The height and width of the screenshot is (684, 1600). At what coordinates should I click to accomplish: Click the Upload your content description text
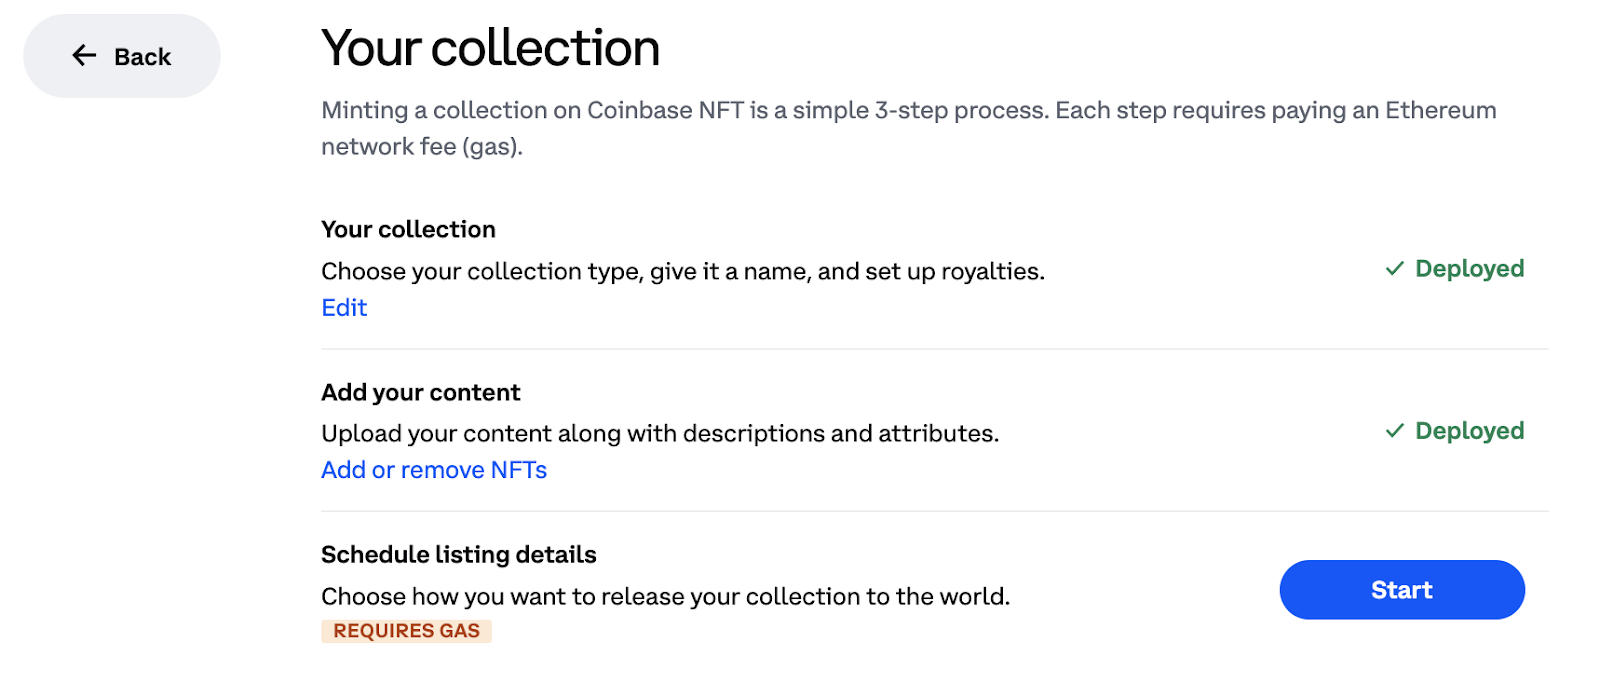point(660,434)
